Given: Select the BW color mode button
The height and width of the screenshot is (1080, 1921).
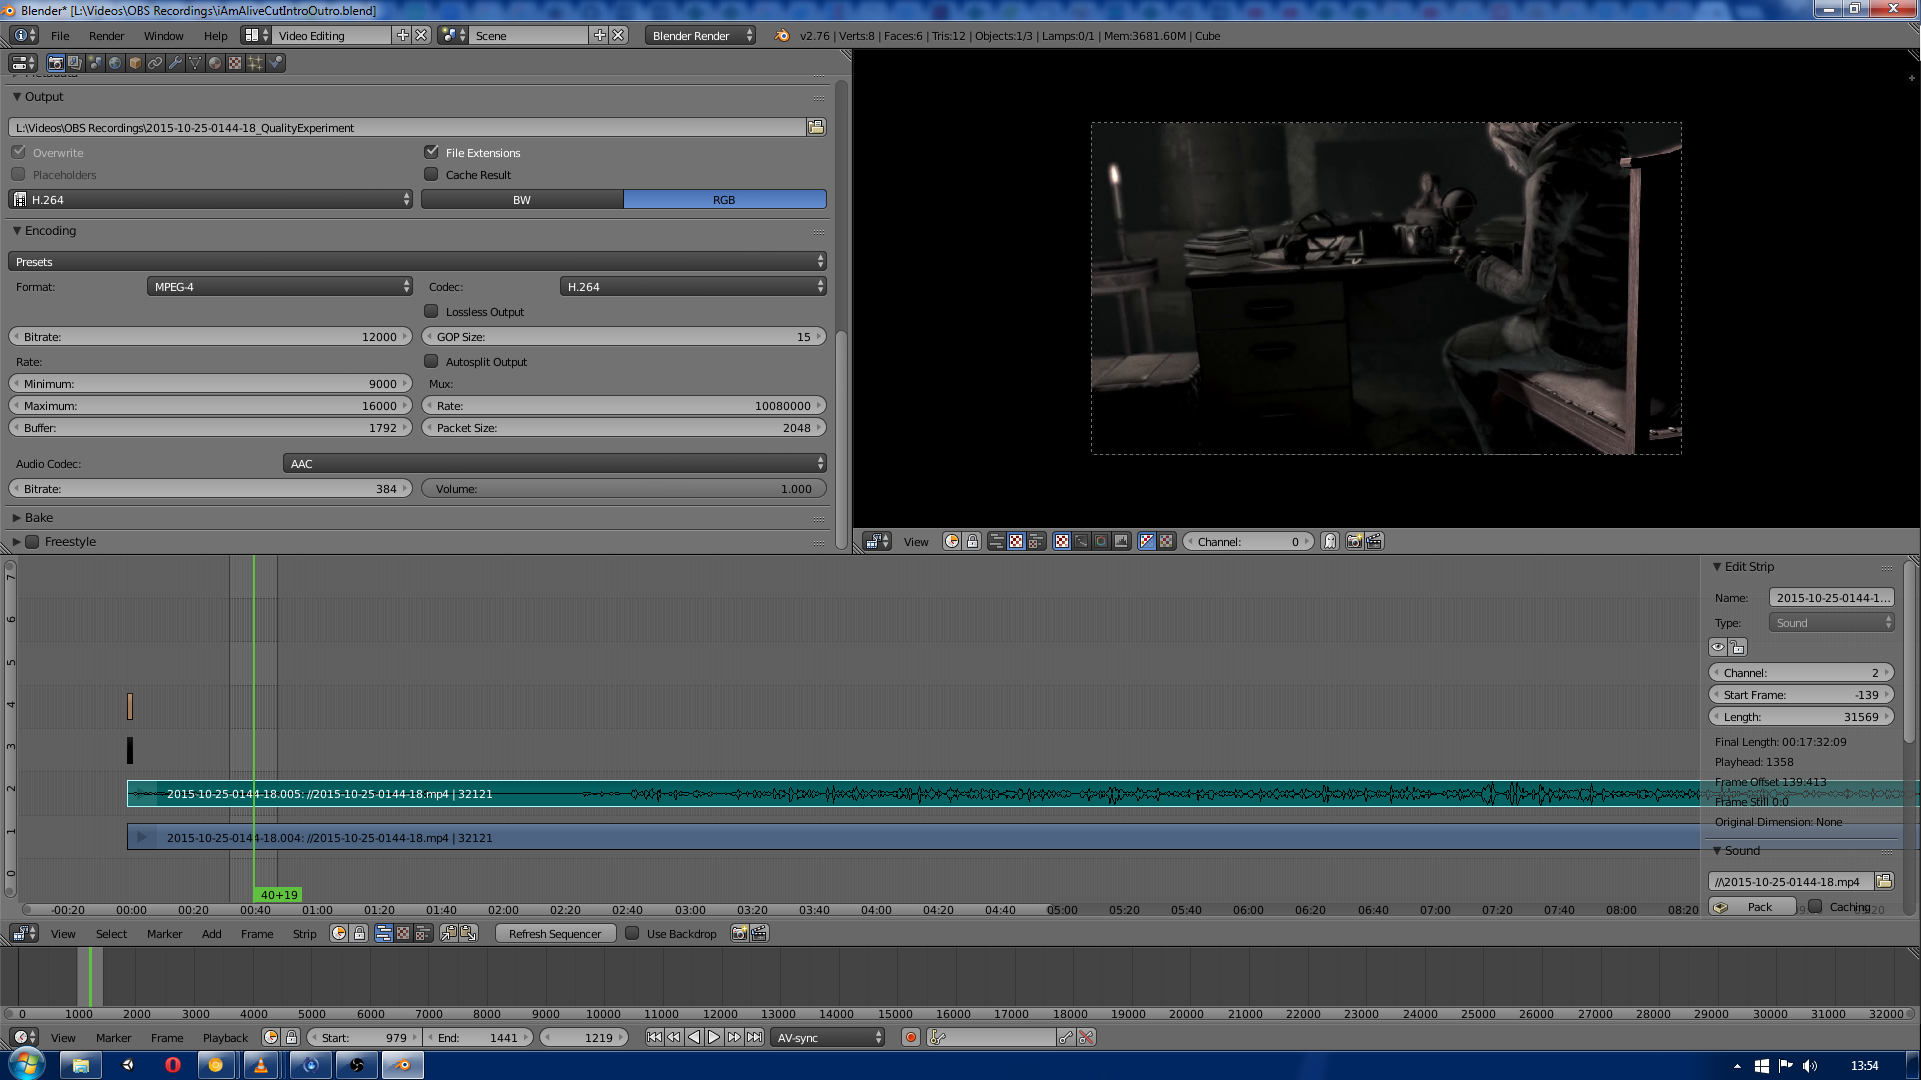Looking at the screenshot, I should coord(522,199).
